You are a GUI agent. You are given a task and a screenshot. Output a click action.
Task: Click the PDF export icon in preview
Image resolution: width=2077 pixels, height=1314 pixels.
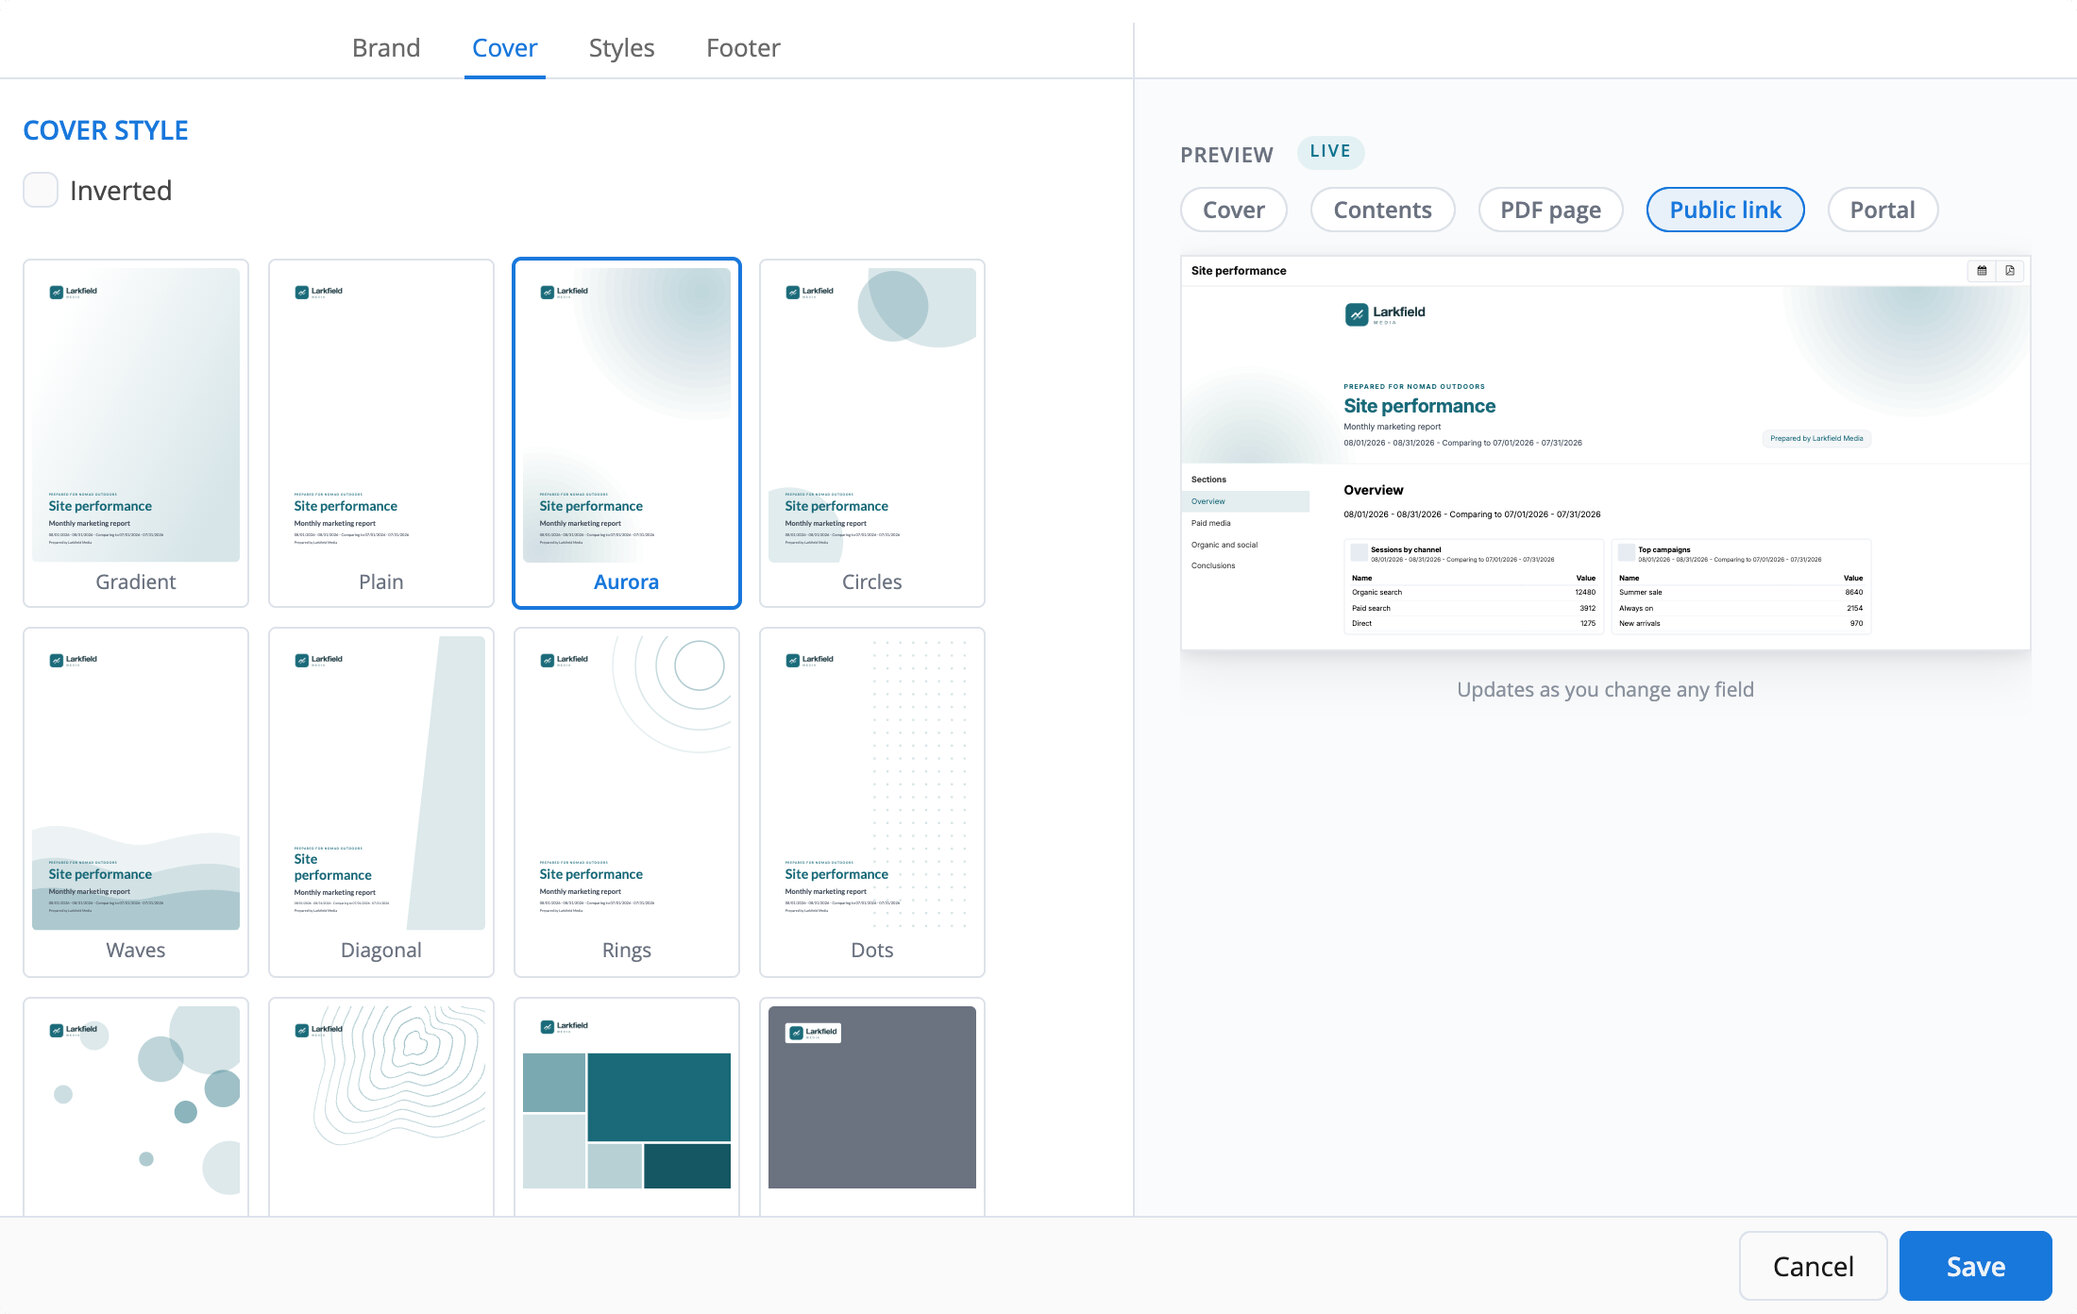2010,271
